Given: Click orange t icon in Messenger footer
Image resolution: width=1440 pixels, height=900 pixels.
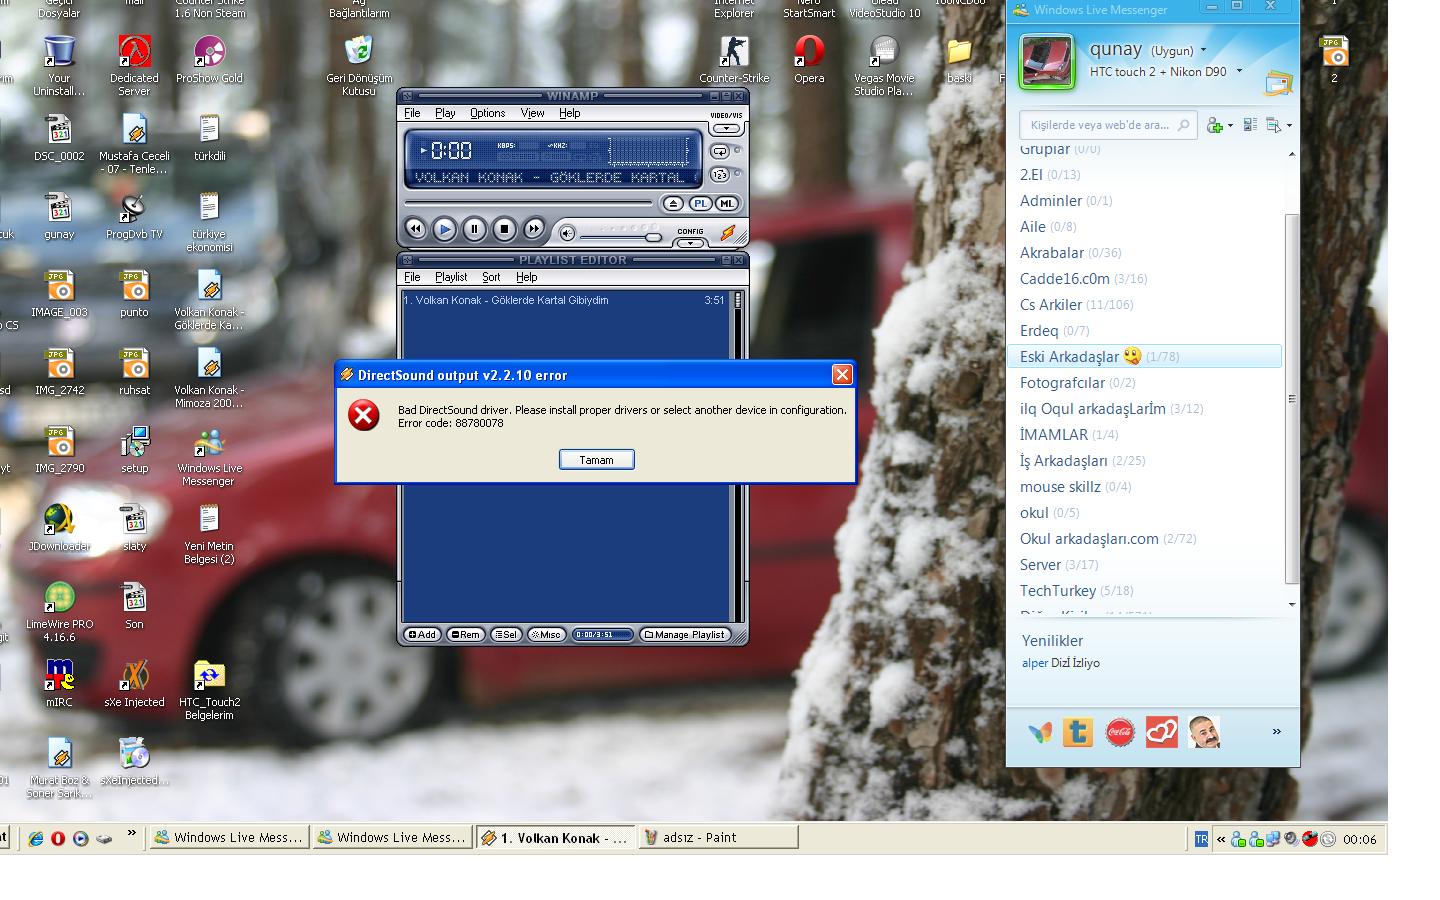Looking at the screenshot, I should [x=1078, y=733].
